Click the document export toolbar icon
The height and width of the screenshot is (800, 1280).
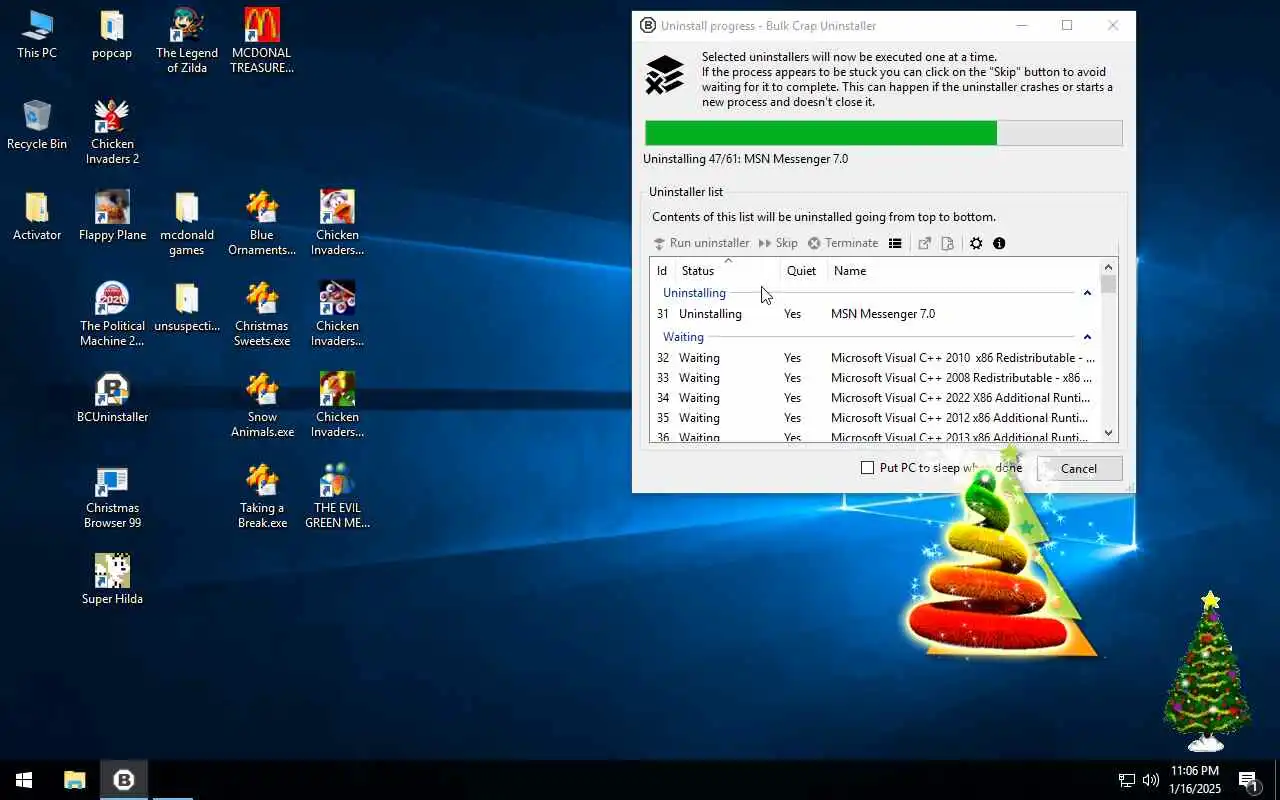point(948,243)
